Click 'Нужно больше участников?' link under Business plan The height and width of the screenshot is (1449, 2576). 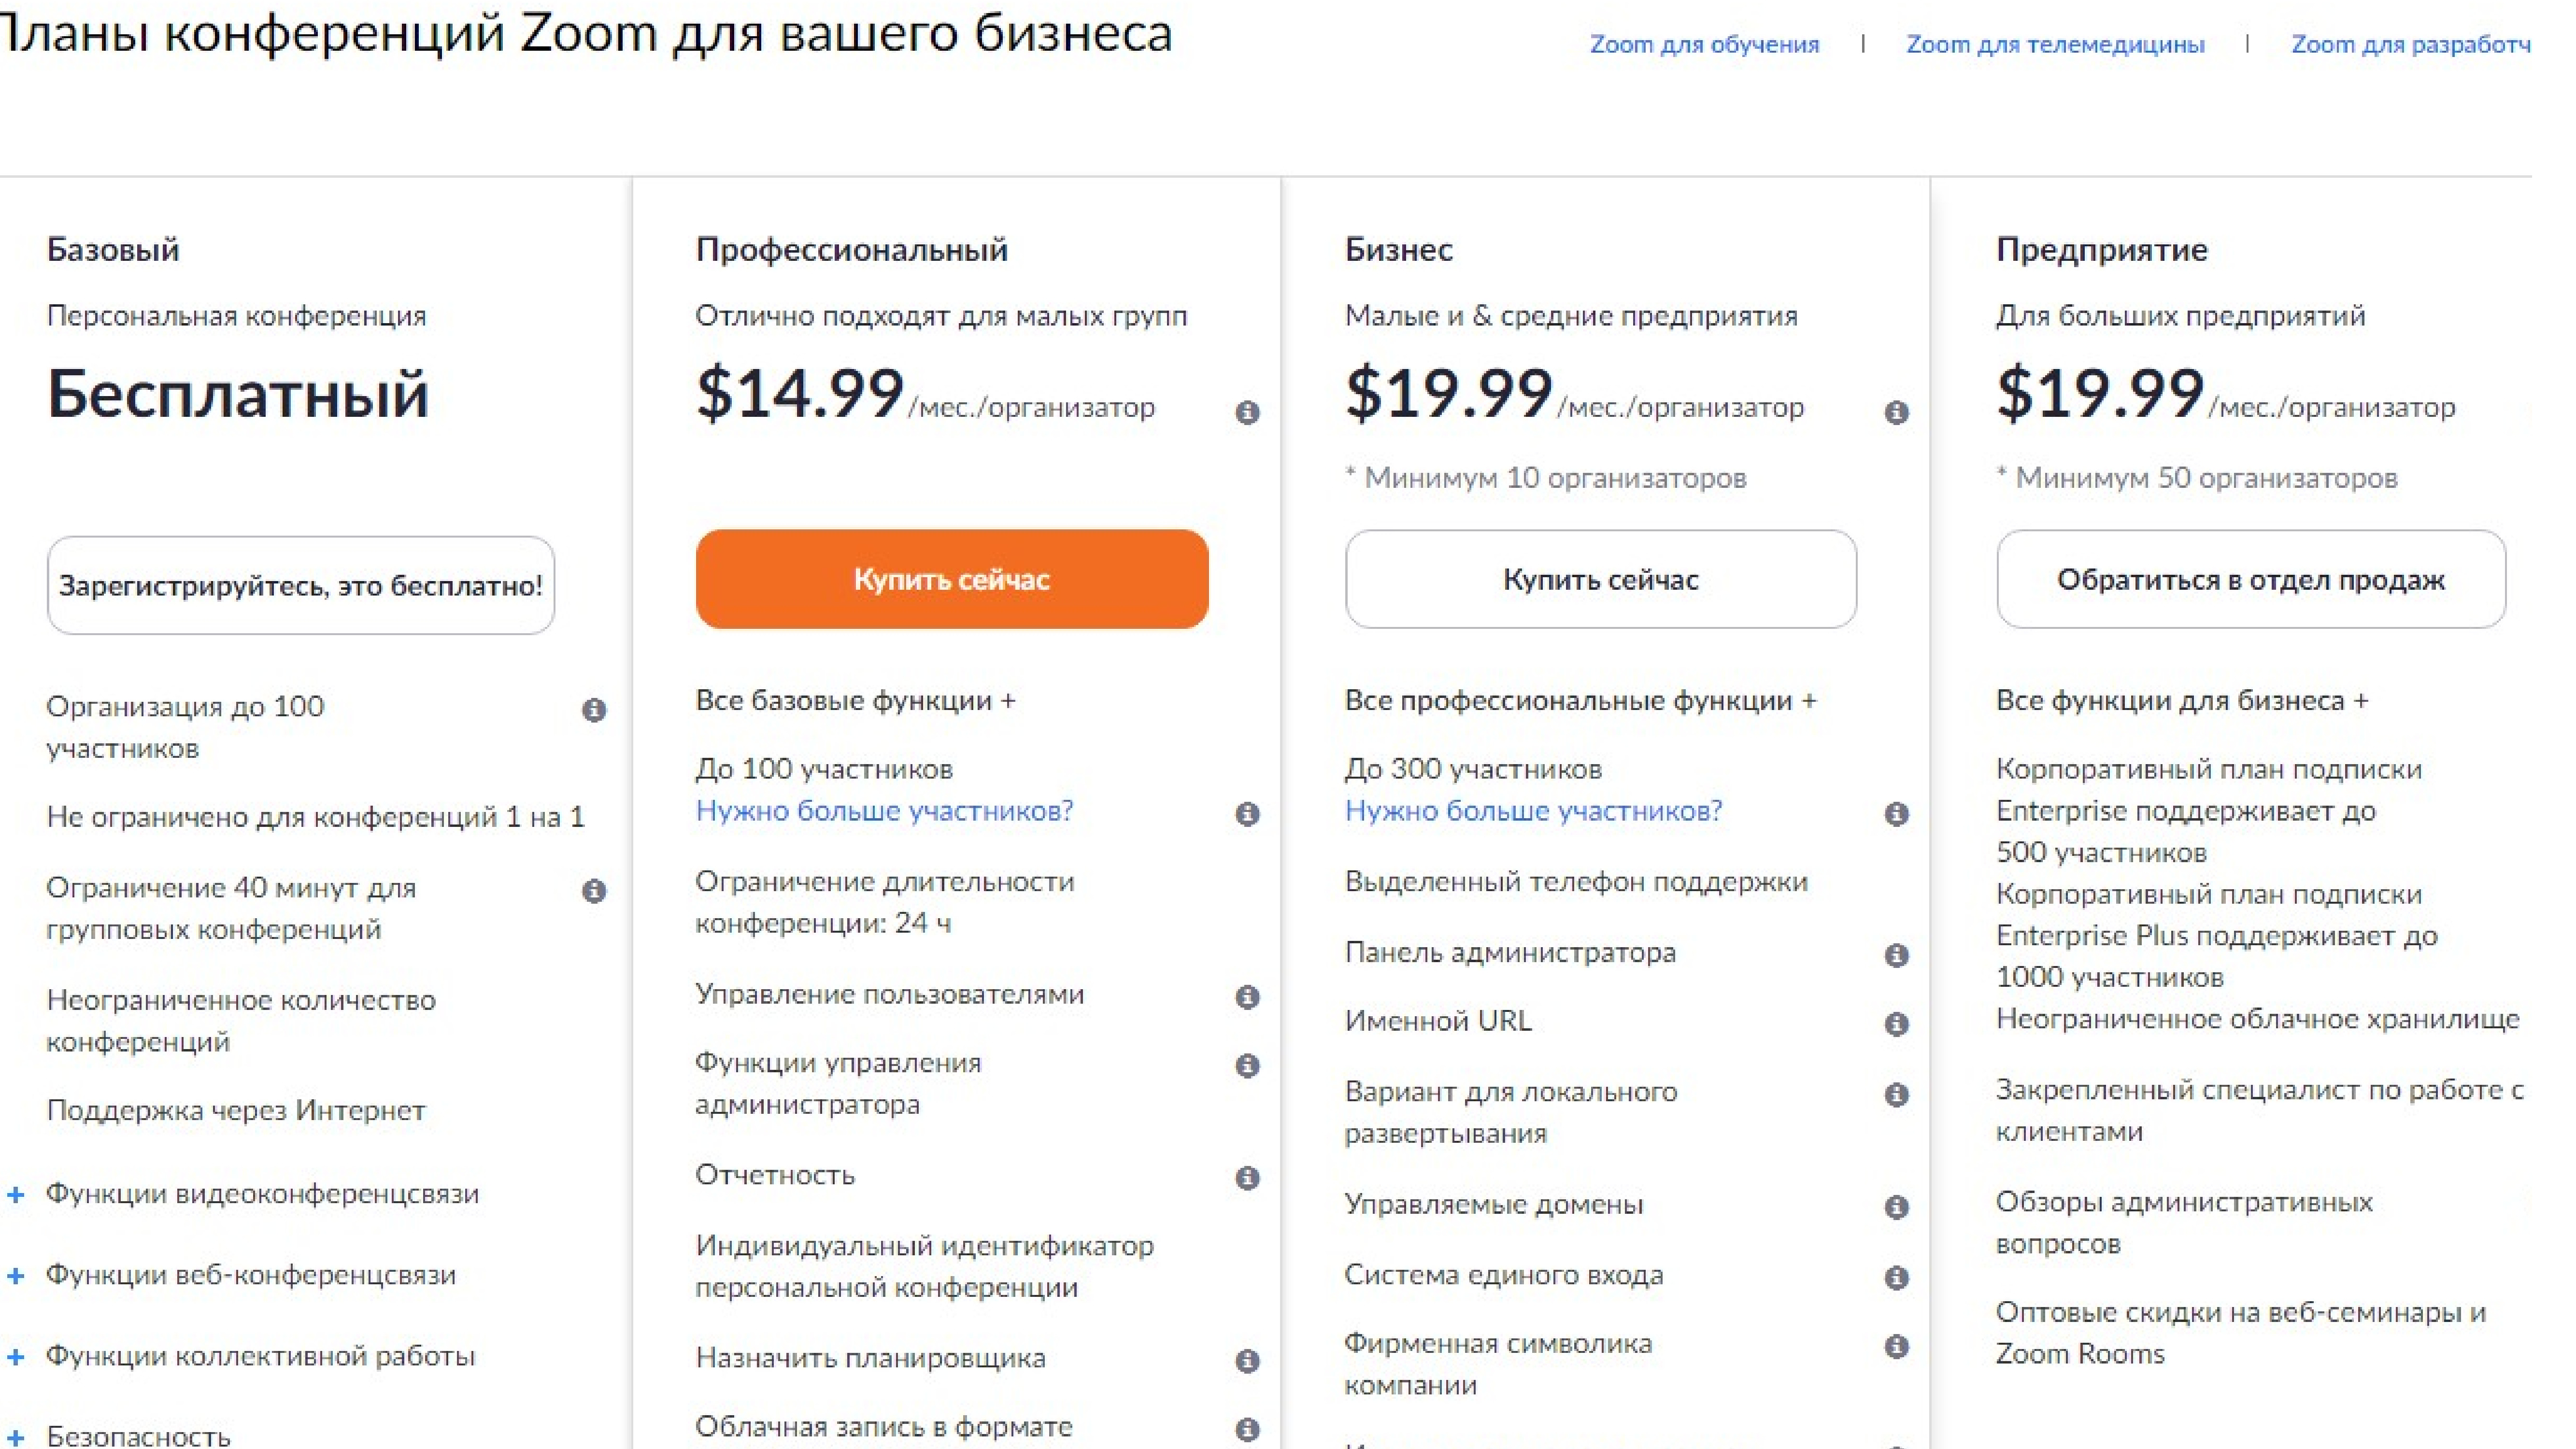1533,811
